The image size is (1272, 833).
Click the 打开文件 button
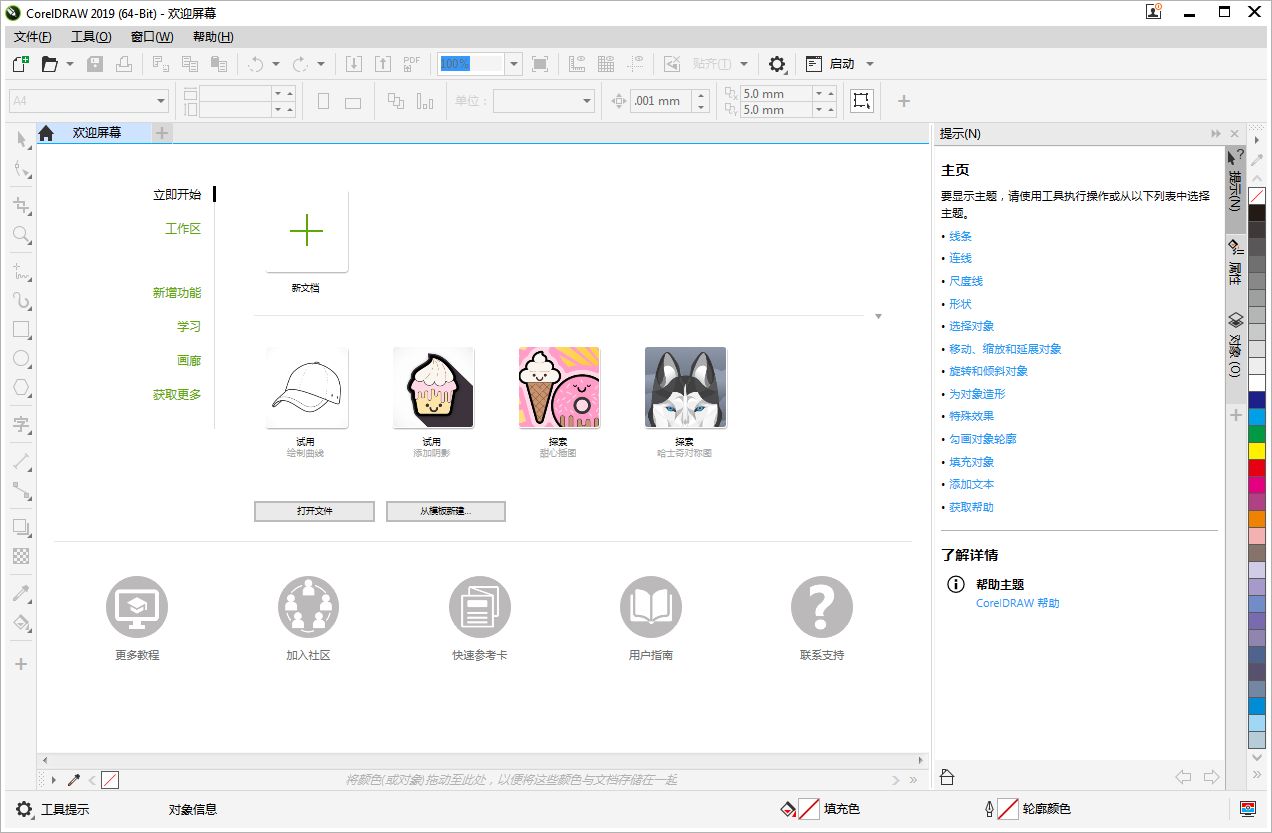click(313, 511)
